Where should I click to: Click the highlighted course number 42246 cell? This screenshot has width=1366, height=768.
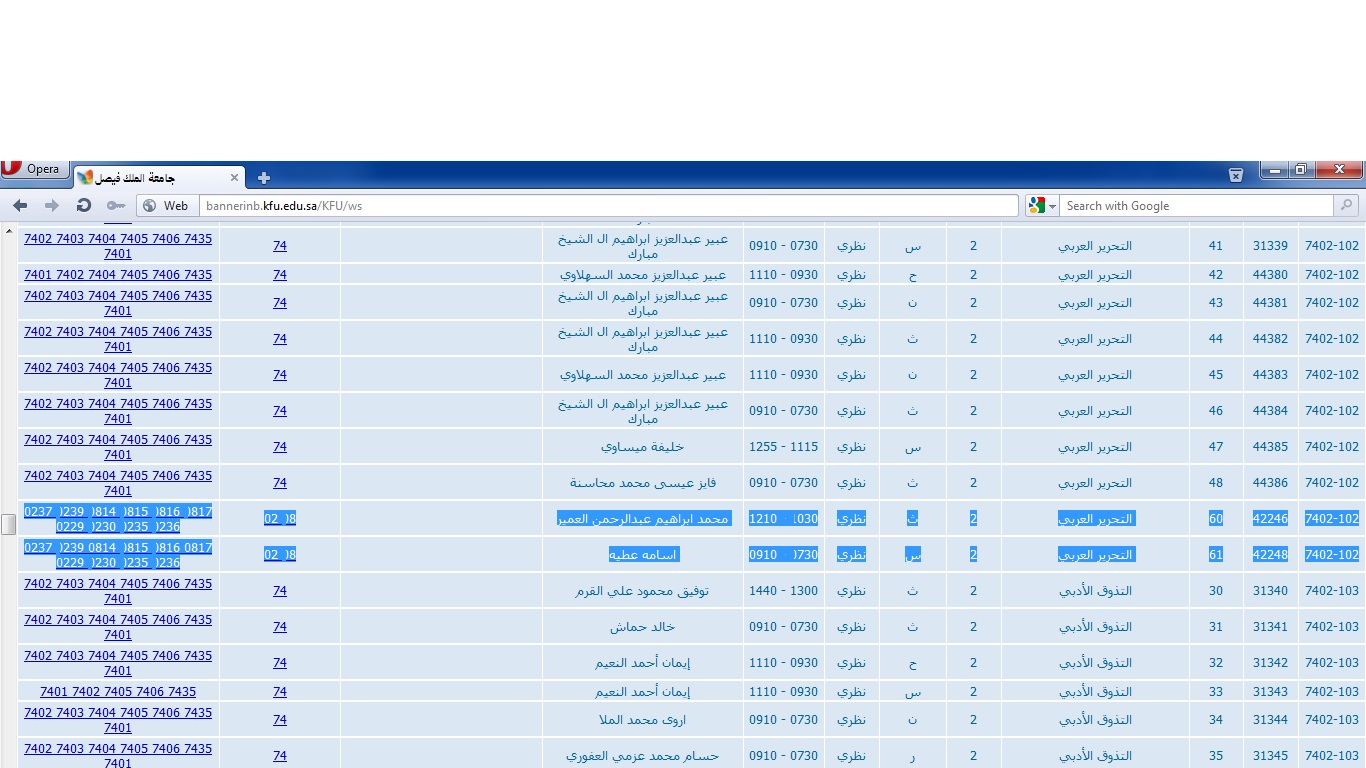point(1270,519)
